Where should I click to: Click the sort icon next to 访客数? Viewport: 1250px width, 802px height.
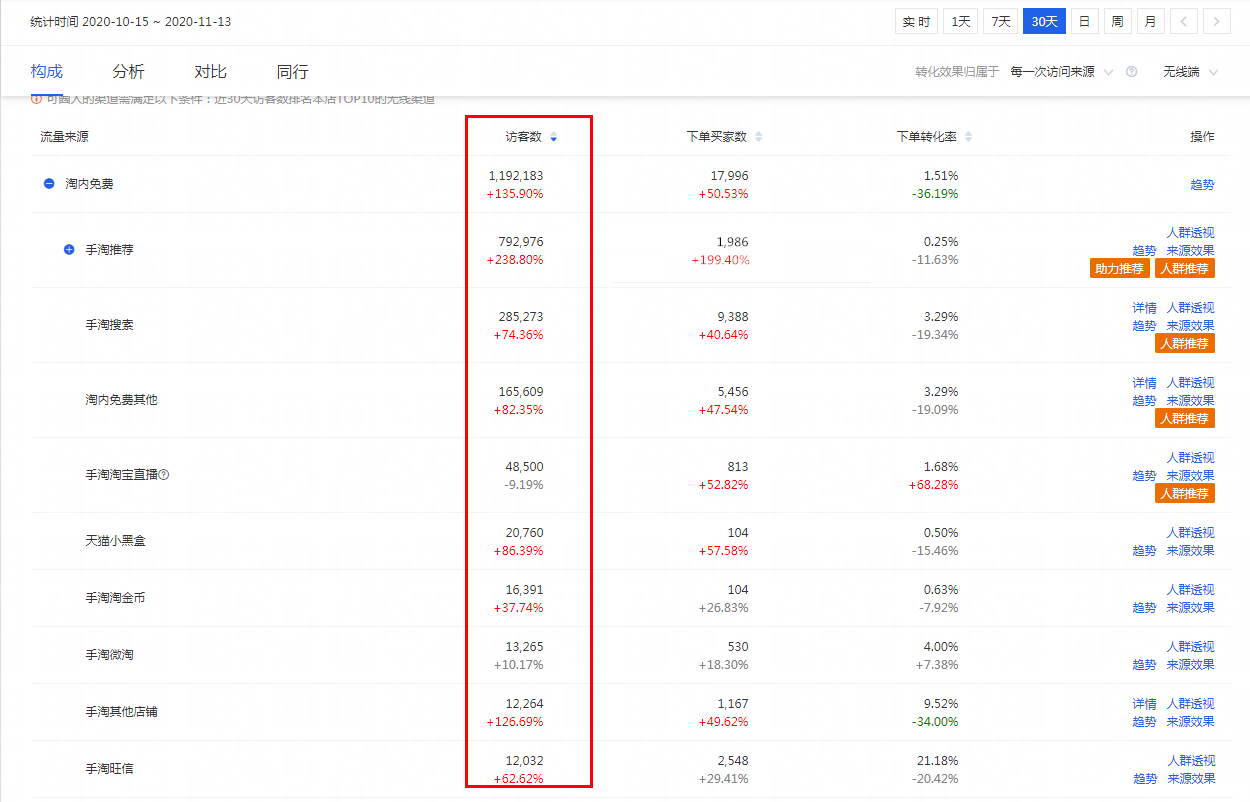pyautogui.click(x=554, y=137)
